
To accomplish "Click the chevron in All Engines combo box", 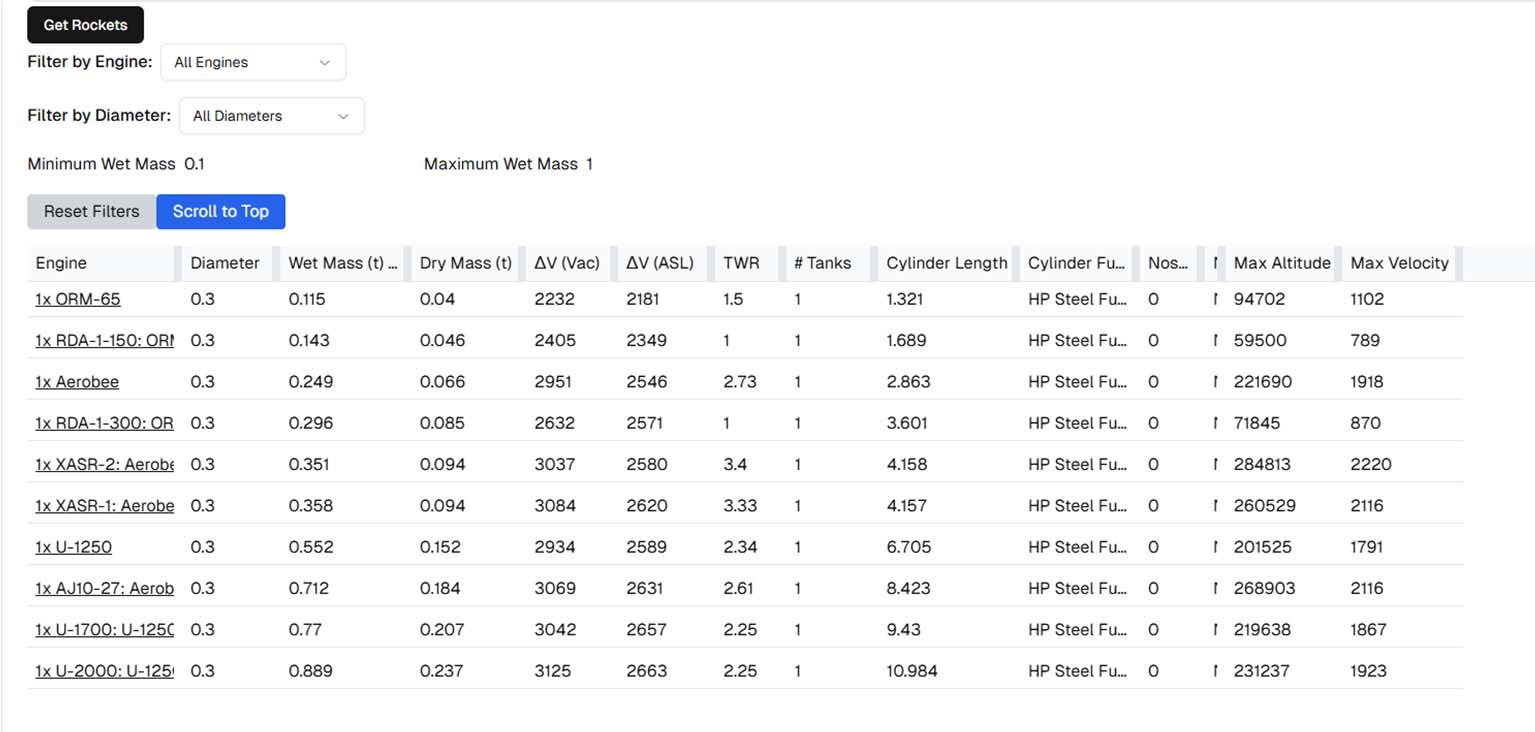I will pos(324,62).
